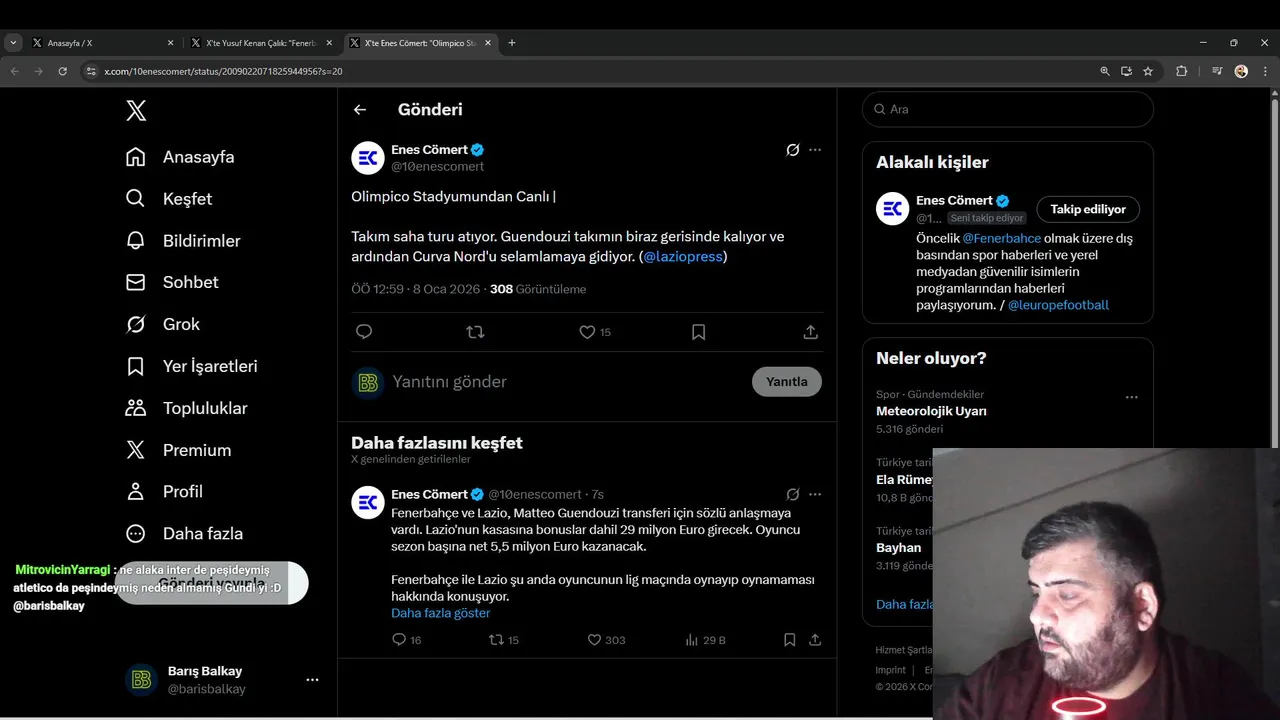
Task: Open browser extensions puzzle icon
Action: 1182,71
